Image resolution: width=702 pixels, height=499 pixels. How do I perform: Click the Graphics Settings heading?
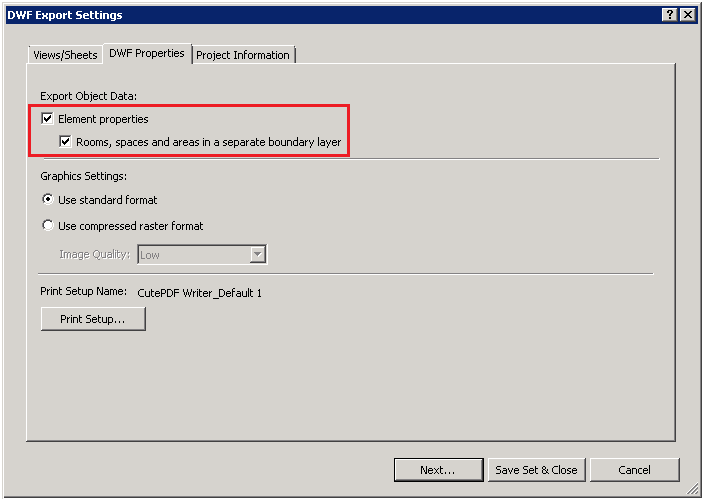pos(84,176)
